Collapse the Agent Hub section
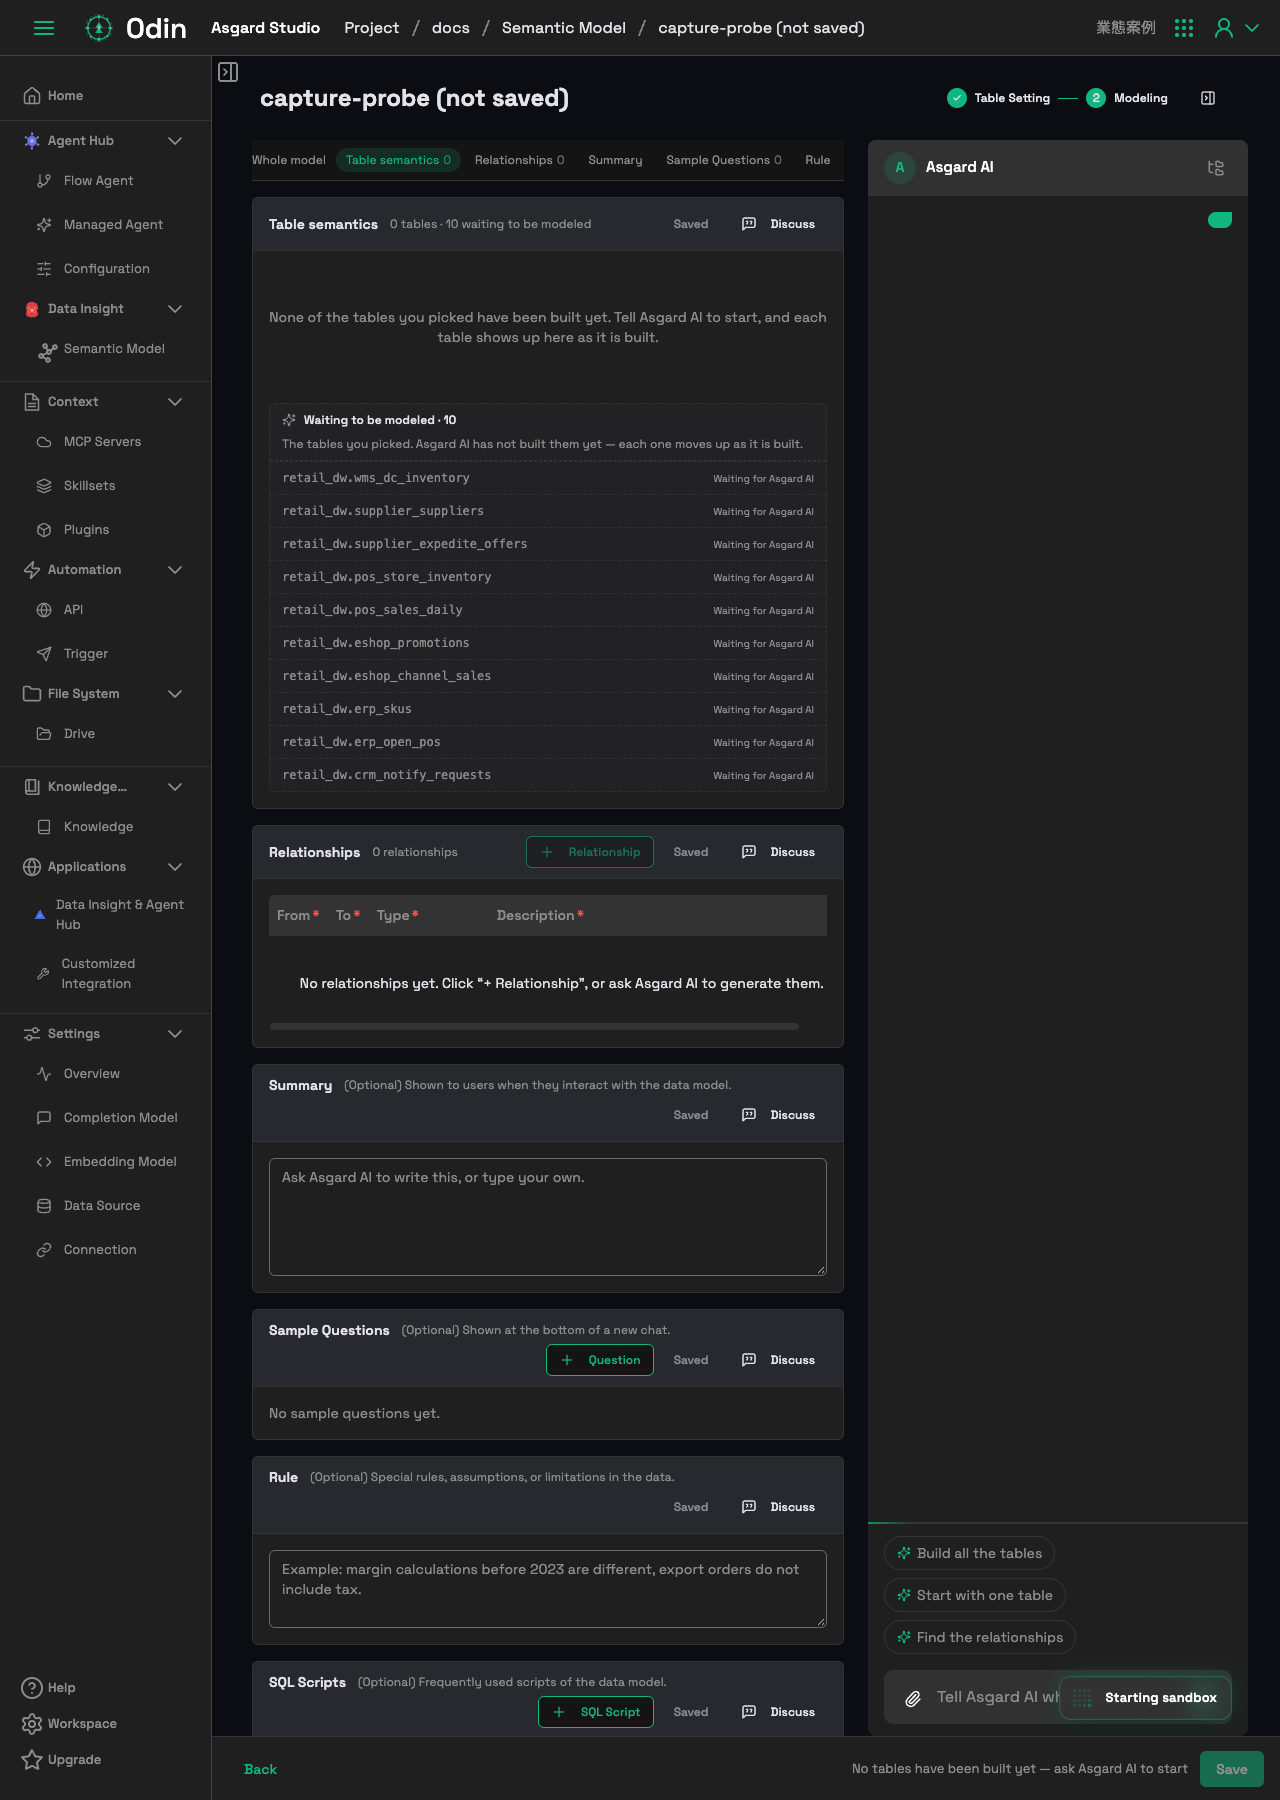Image resolution: width=1280 pixels, height=1800 pixels. click(175, 141)
